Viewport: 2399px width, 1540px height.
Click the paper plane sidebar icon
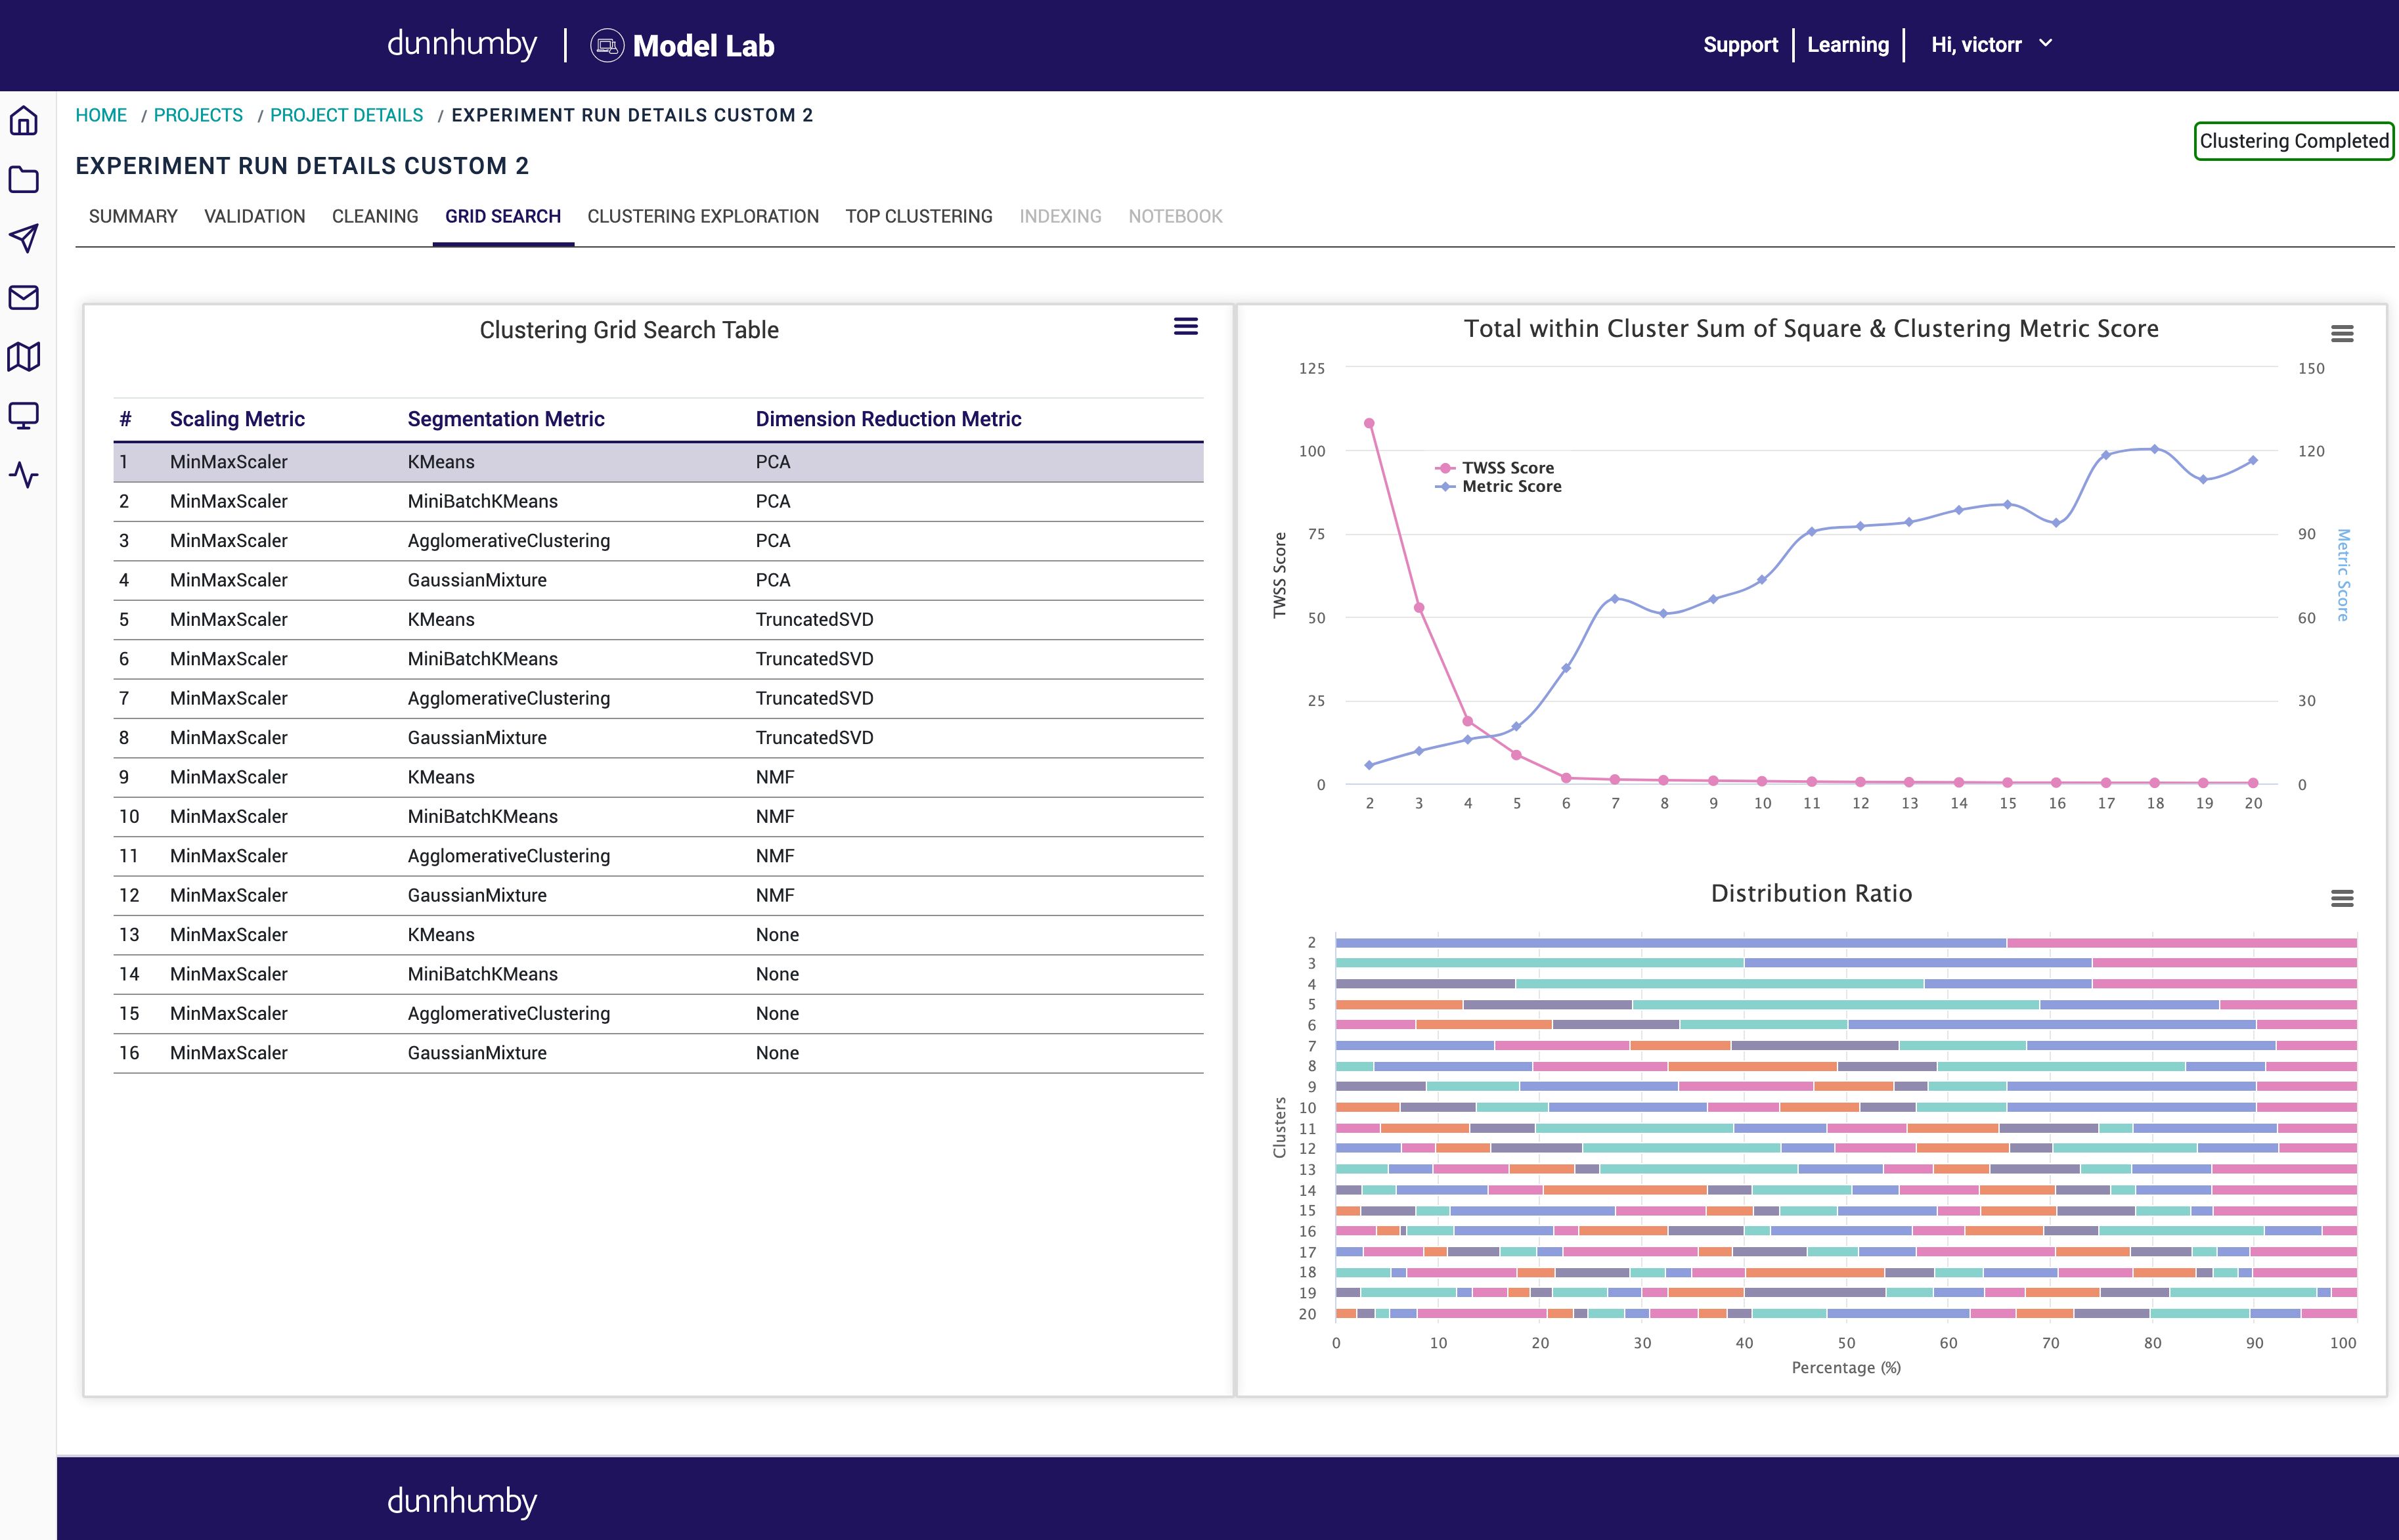(x=24, y=238)
